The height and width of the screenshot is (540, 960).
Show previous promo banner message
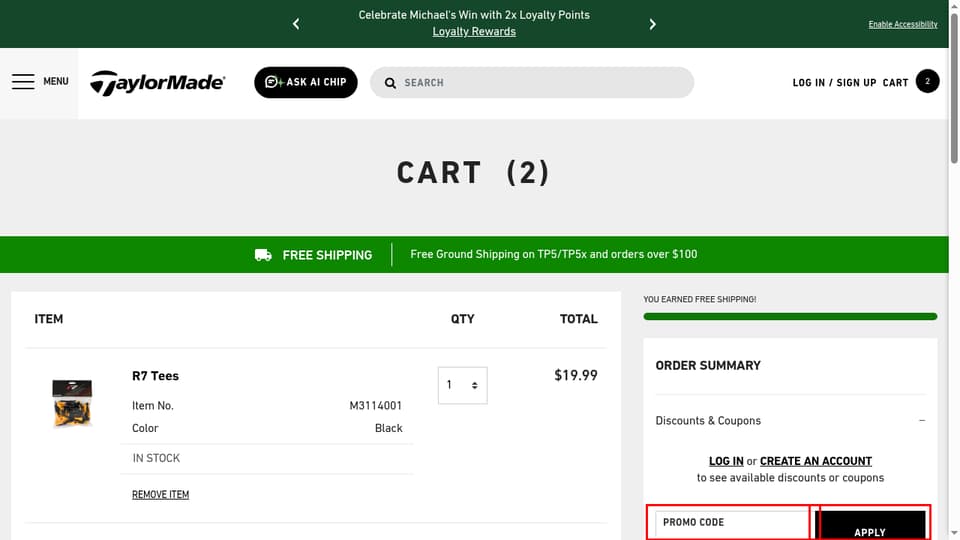coord(296,24)
